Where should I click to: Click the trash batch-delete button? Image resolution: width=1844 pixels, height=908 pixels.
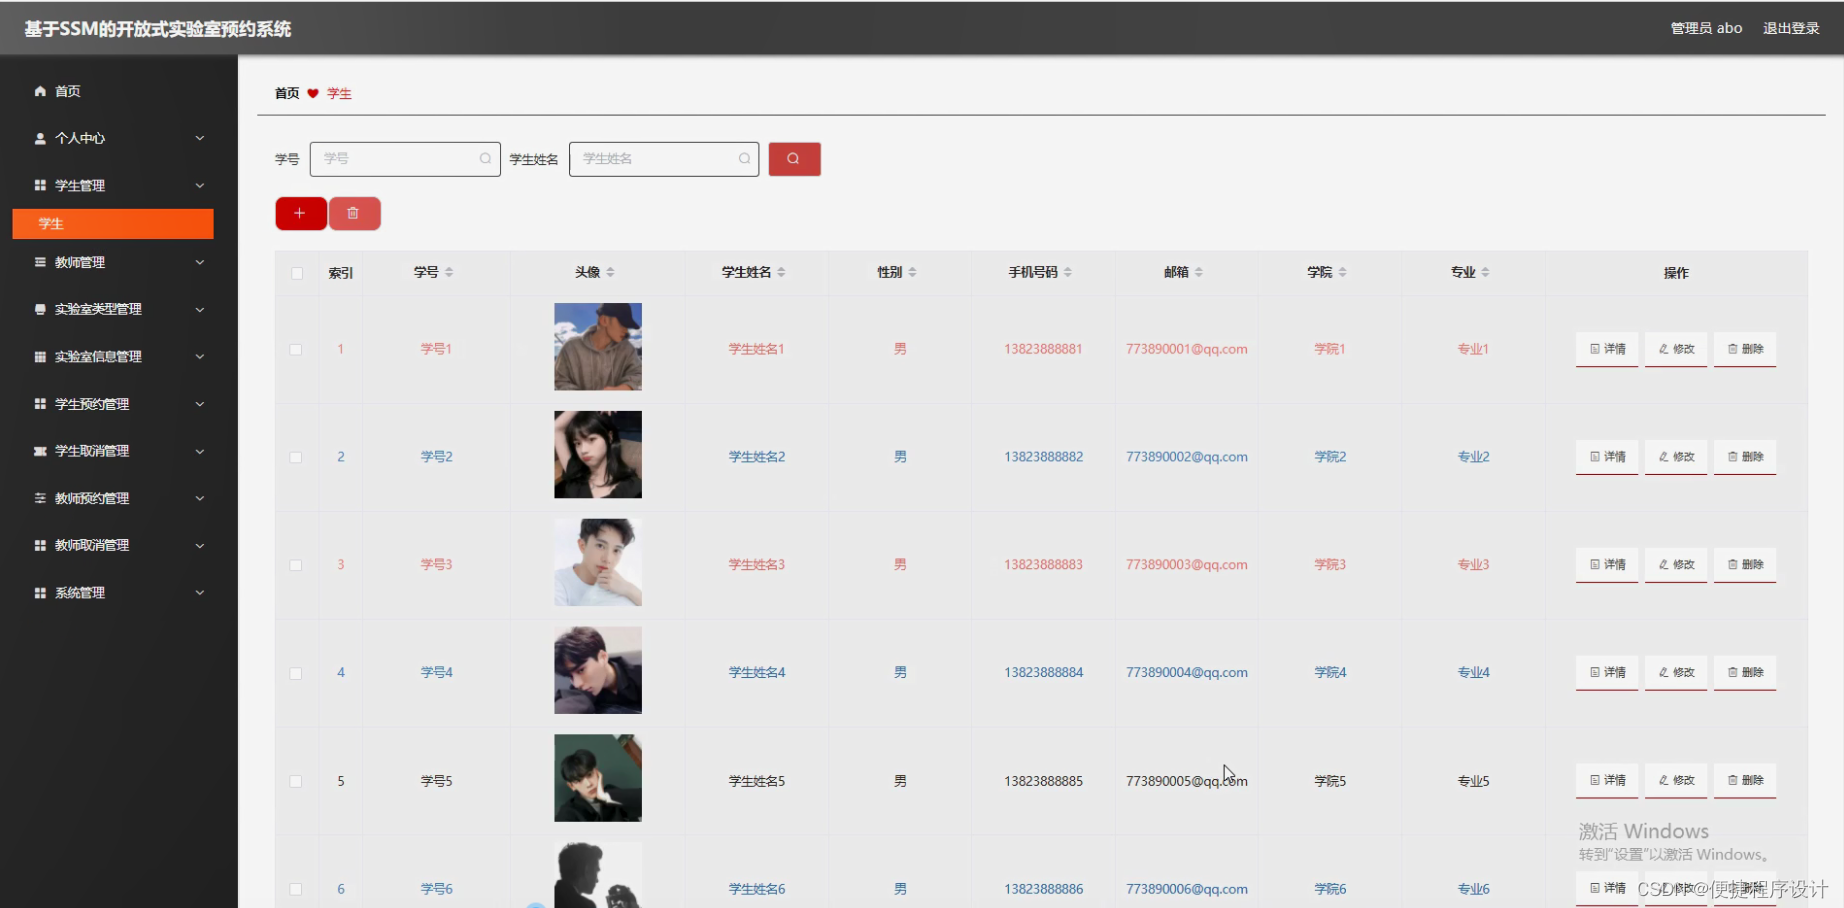click(354, 213)
